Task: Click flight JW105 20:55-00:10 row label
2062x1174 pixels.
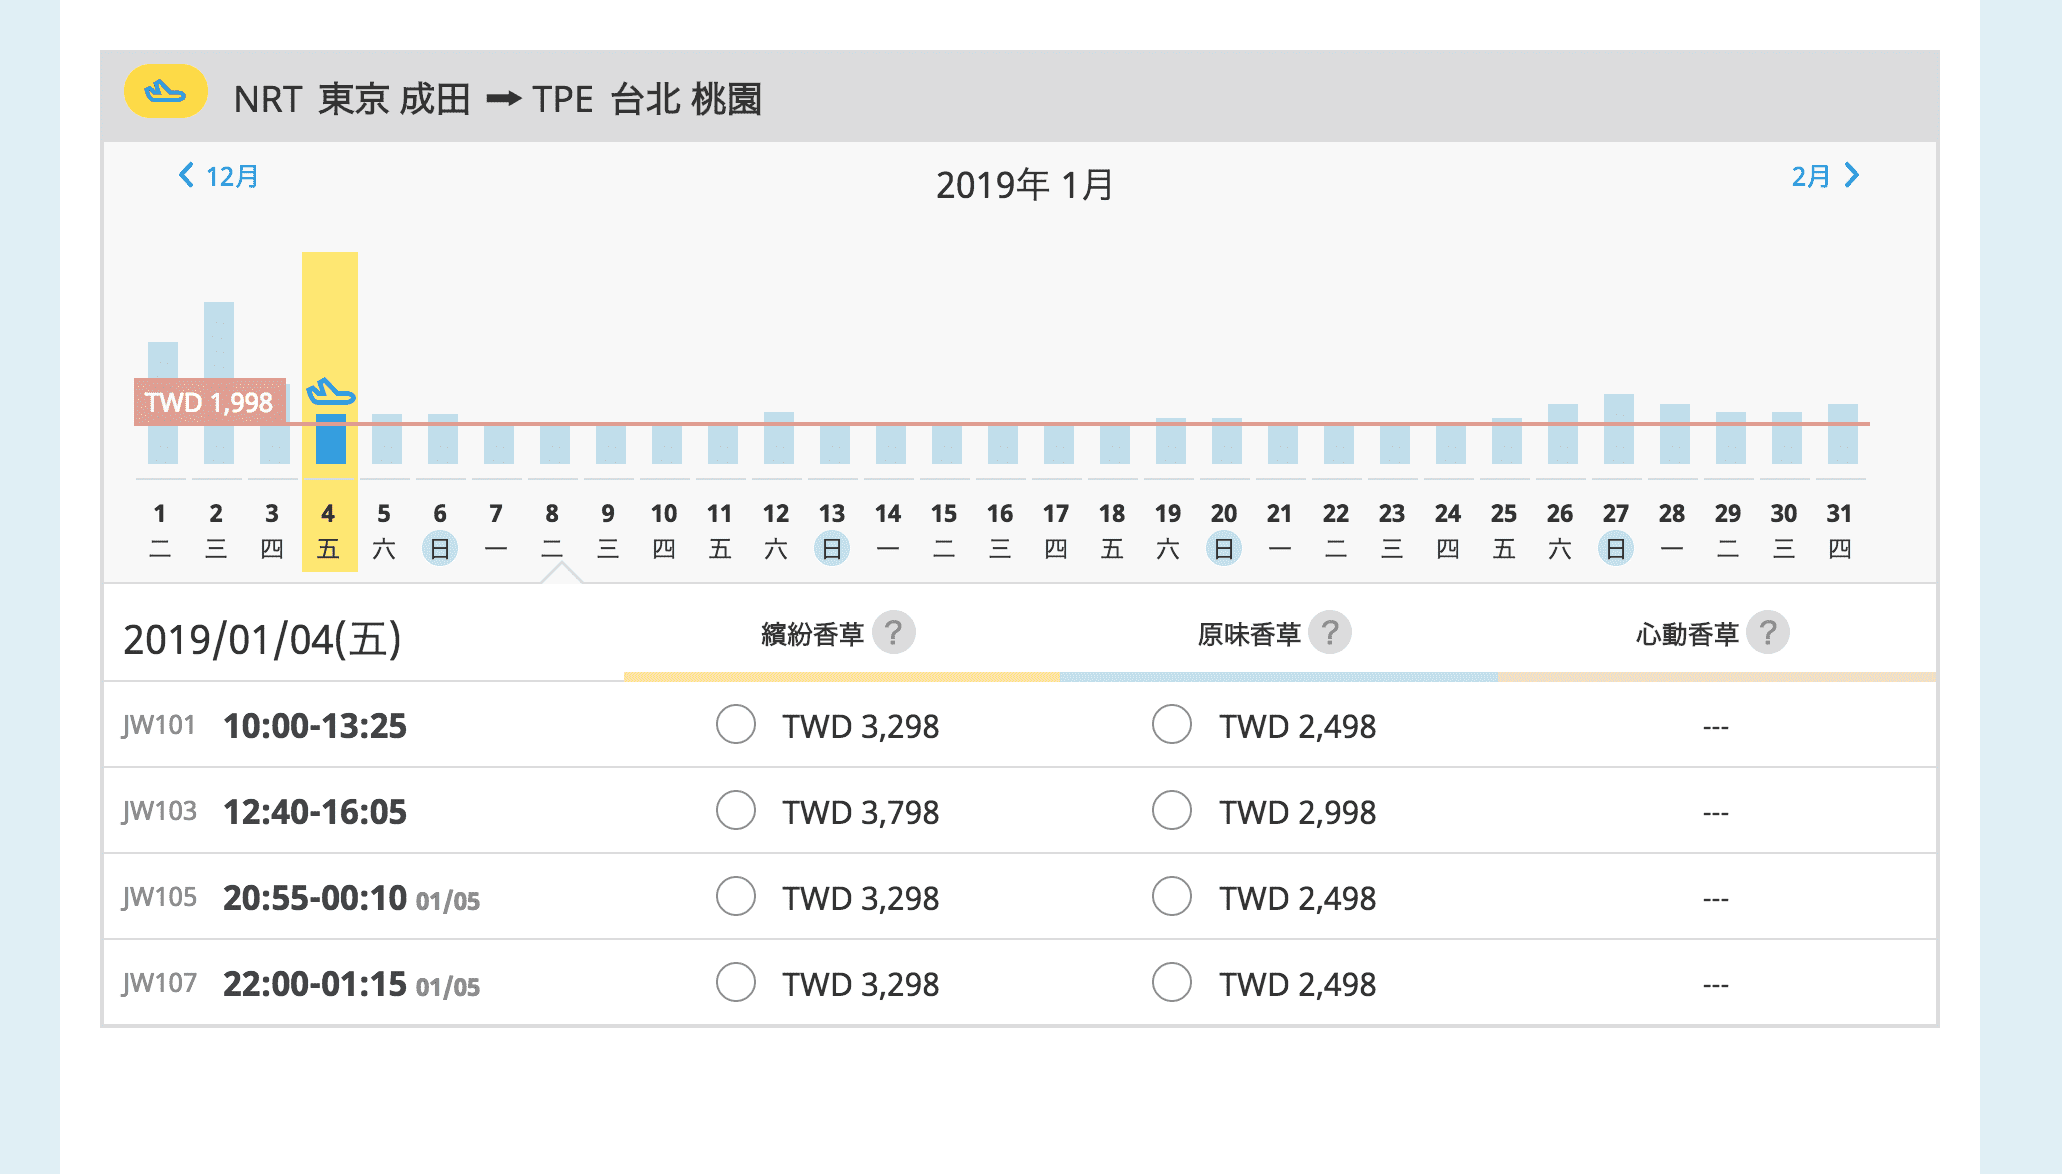Action: pyautogui.click(x=301, y=897)
